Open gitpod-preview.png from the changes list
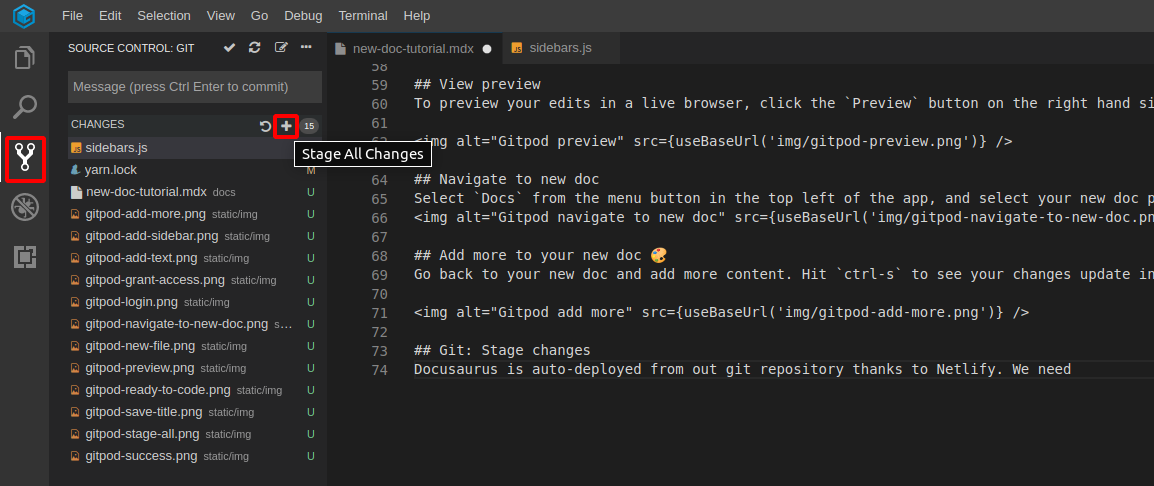This screenshot has width=1154, height=486. point(140,368)
